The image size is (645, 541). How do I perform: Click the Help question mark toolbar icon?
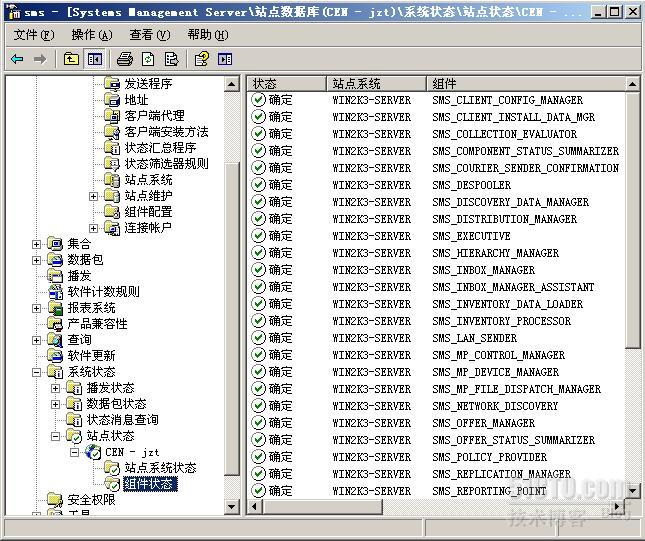click(202, 59)
